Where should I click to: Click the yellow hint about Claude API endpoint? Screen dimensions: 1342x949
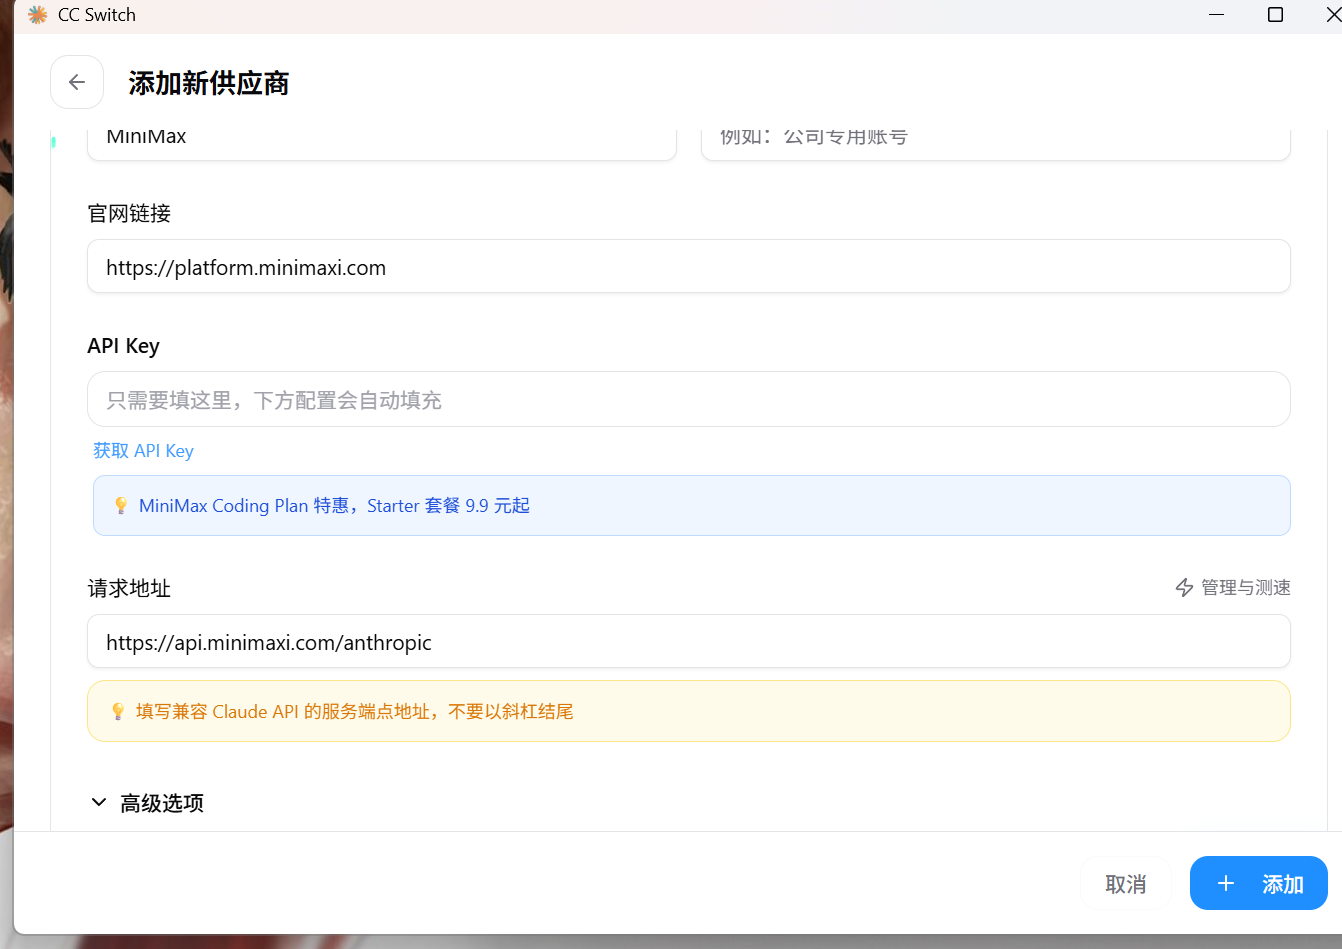[689, 711]
